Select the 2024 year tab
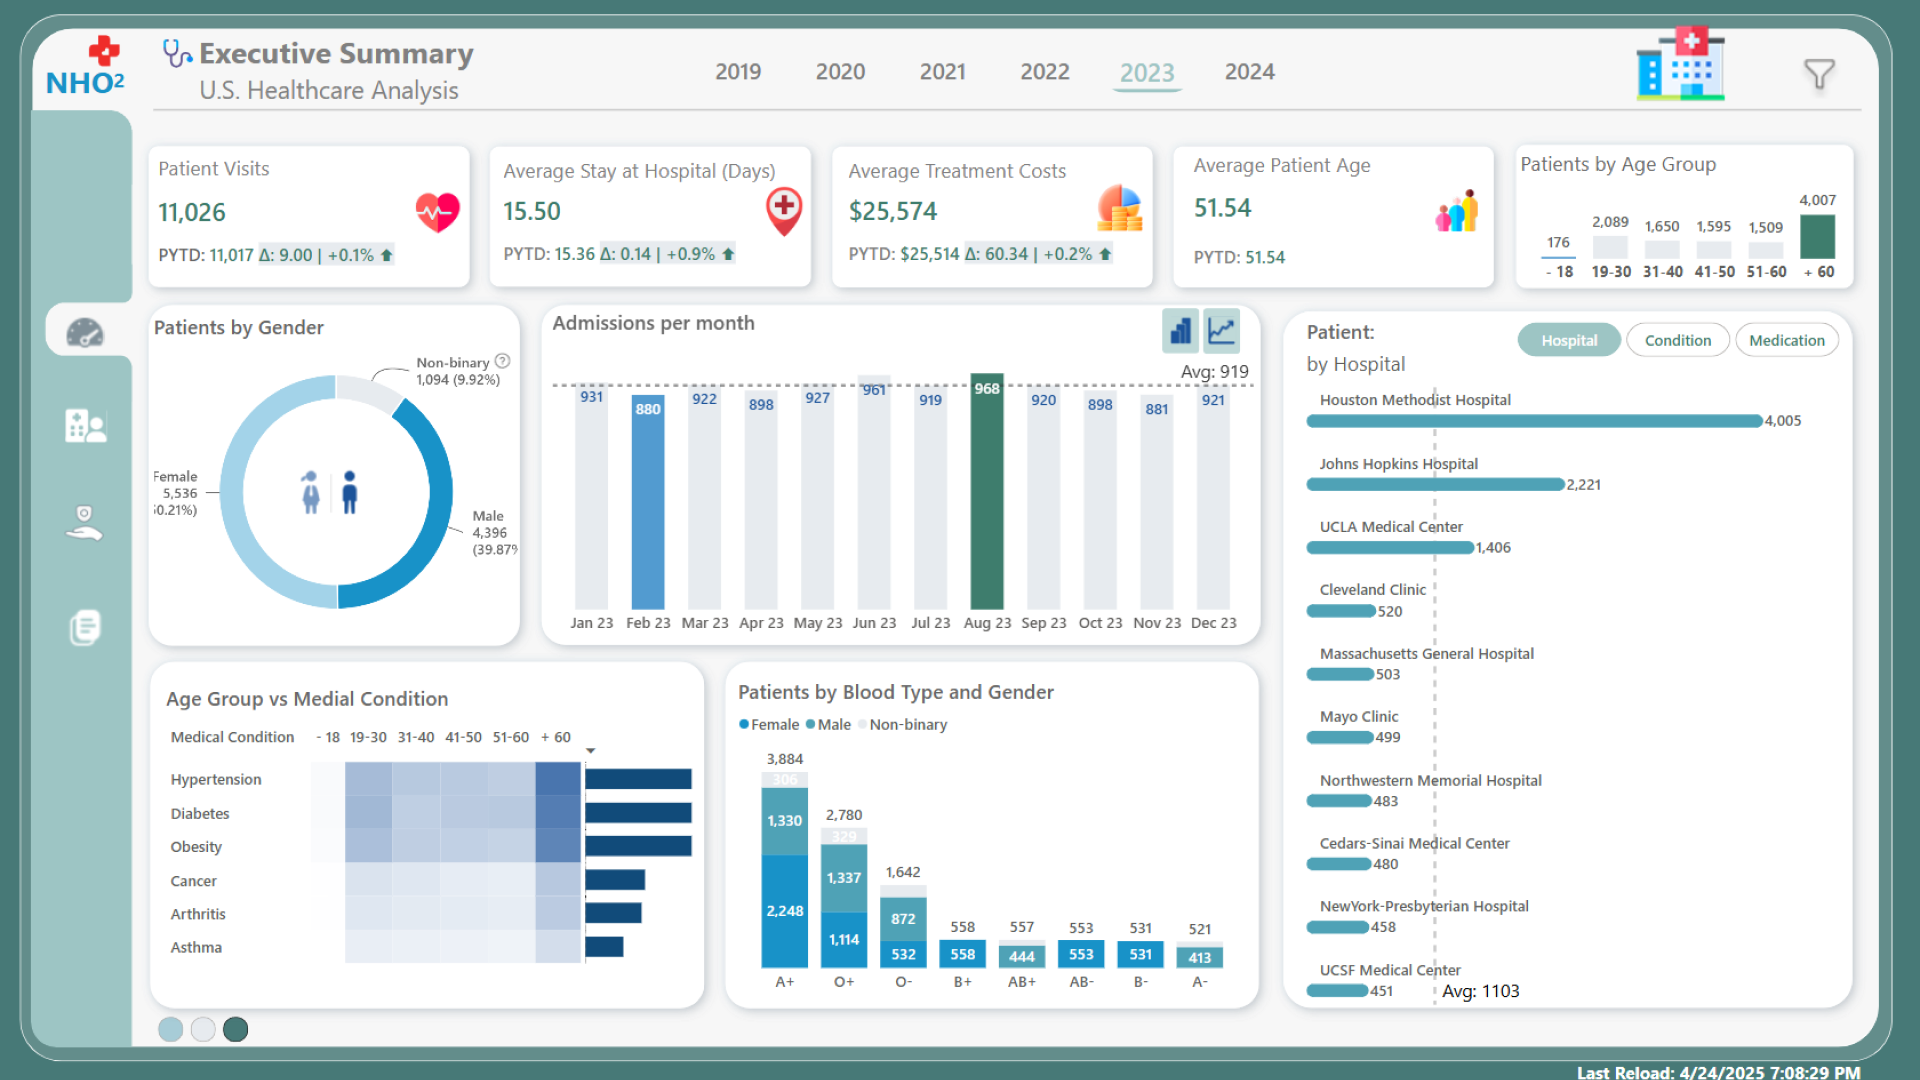This screenshot has width=1920, height=1080. tap(1249, 72)
